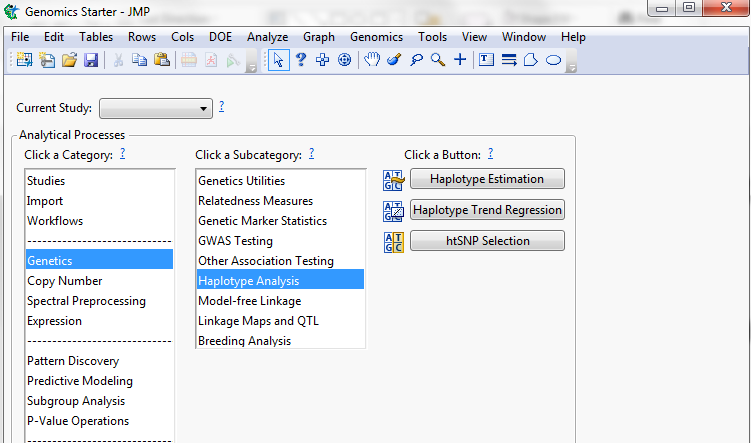Click the grayed run script icon
Image resolution: width=751 pixels, height=443 pixels.
233,60
